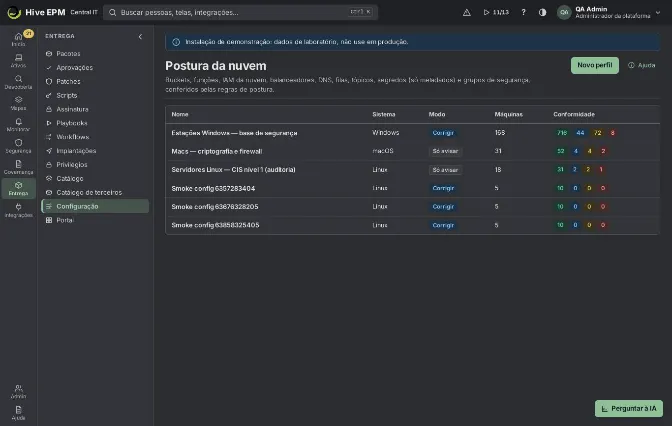
Task: Open the Ajuda link beside Novo perfil
Action: pyautogui.click(x=642, y=65)
